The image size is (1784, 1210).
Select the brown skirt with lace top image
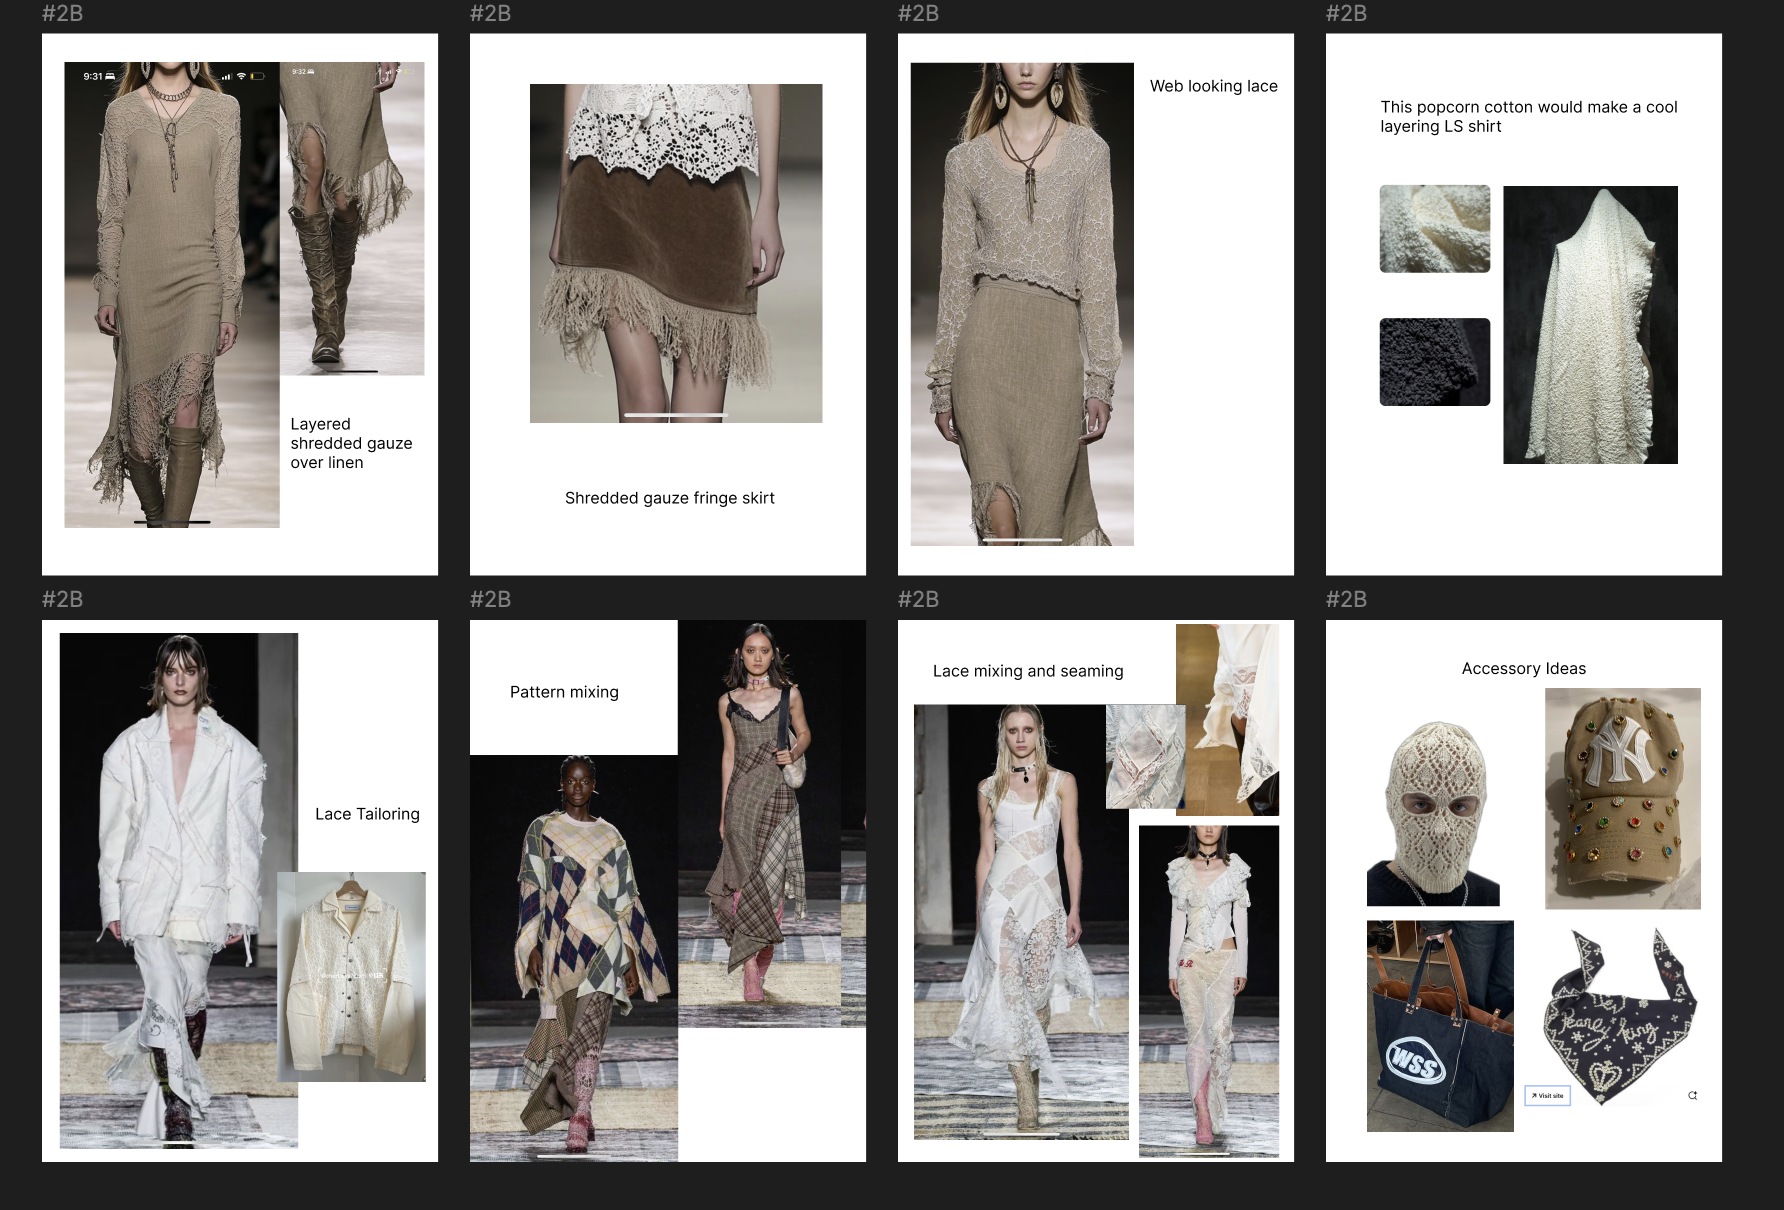[676, 253]
